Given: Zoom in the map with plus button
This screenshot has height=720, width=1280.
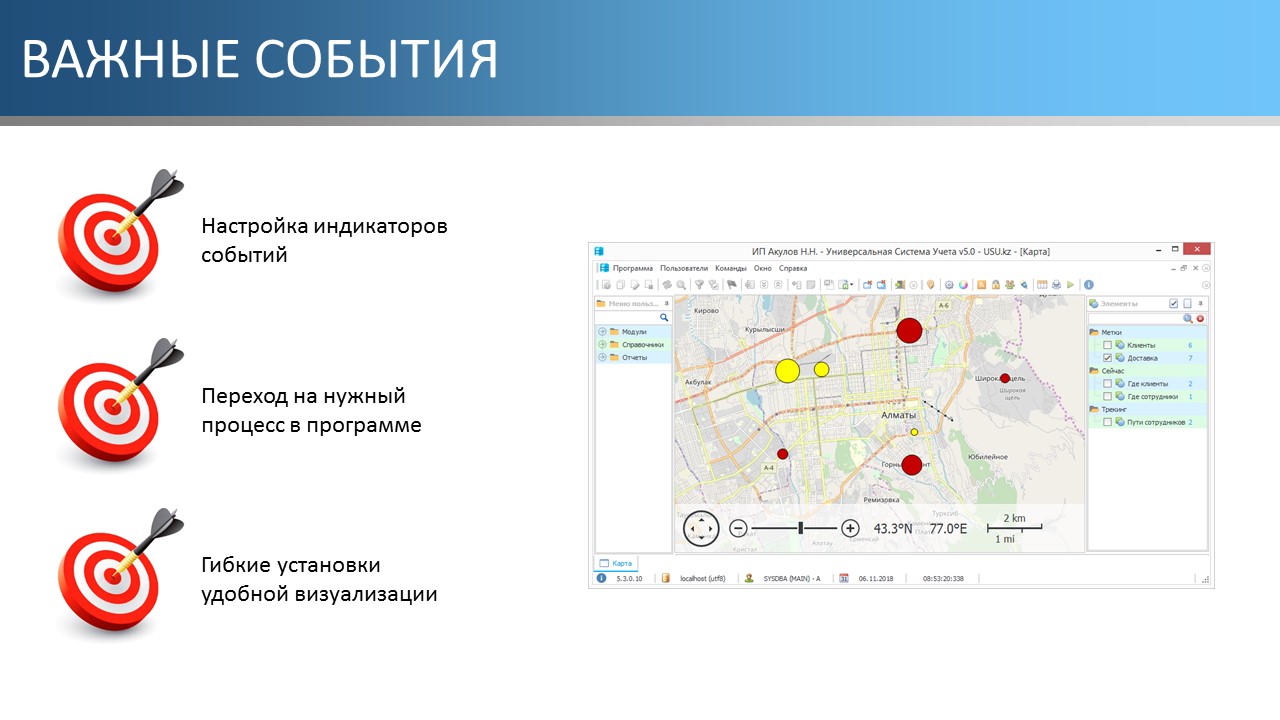Looking at the screenshot, I should click(x=850, y=528).
